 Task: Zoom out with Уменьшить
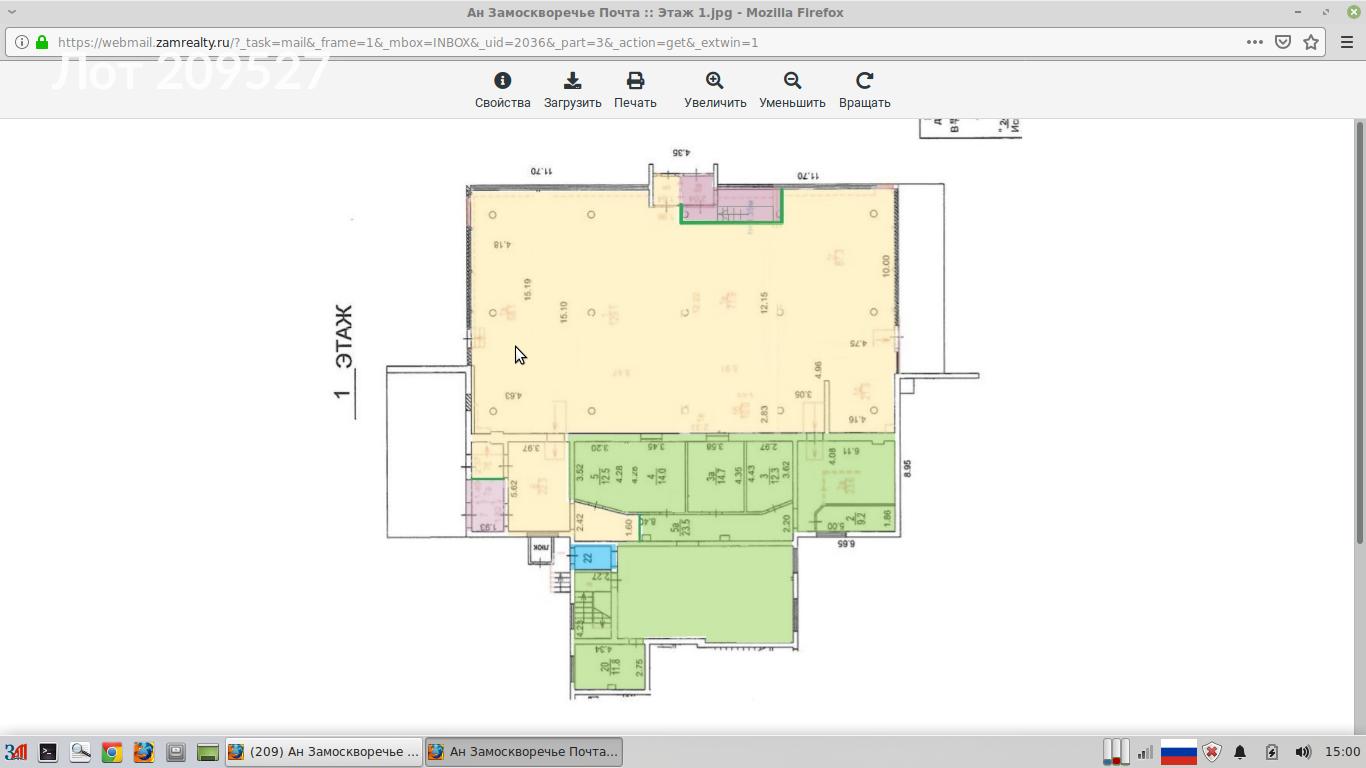pos(792,90)
